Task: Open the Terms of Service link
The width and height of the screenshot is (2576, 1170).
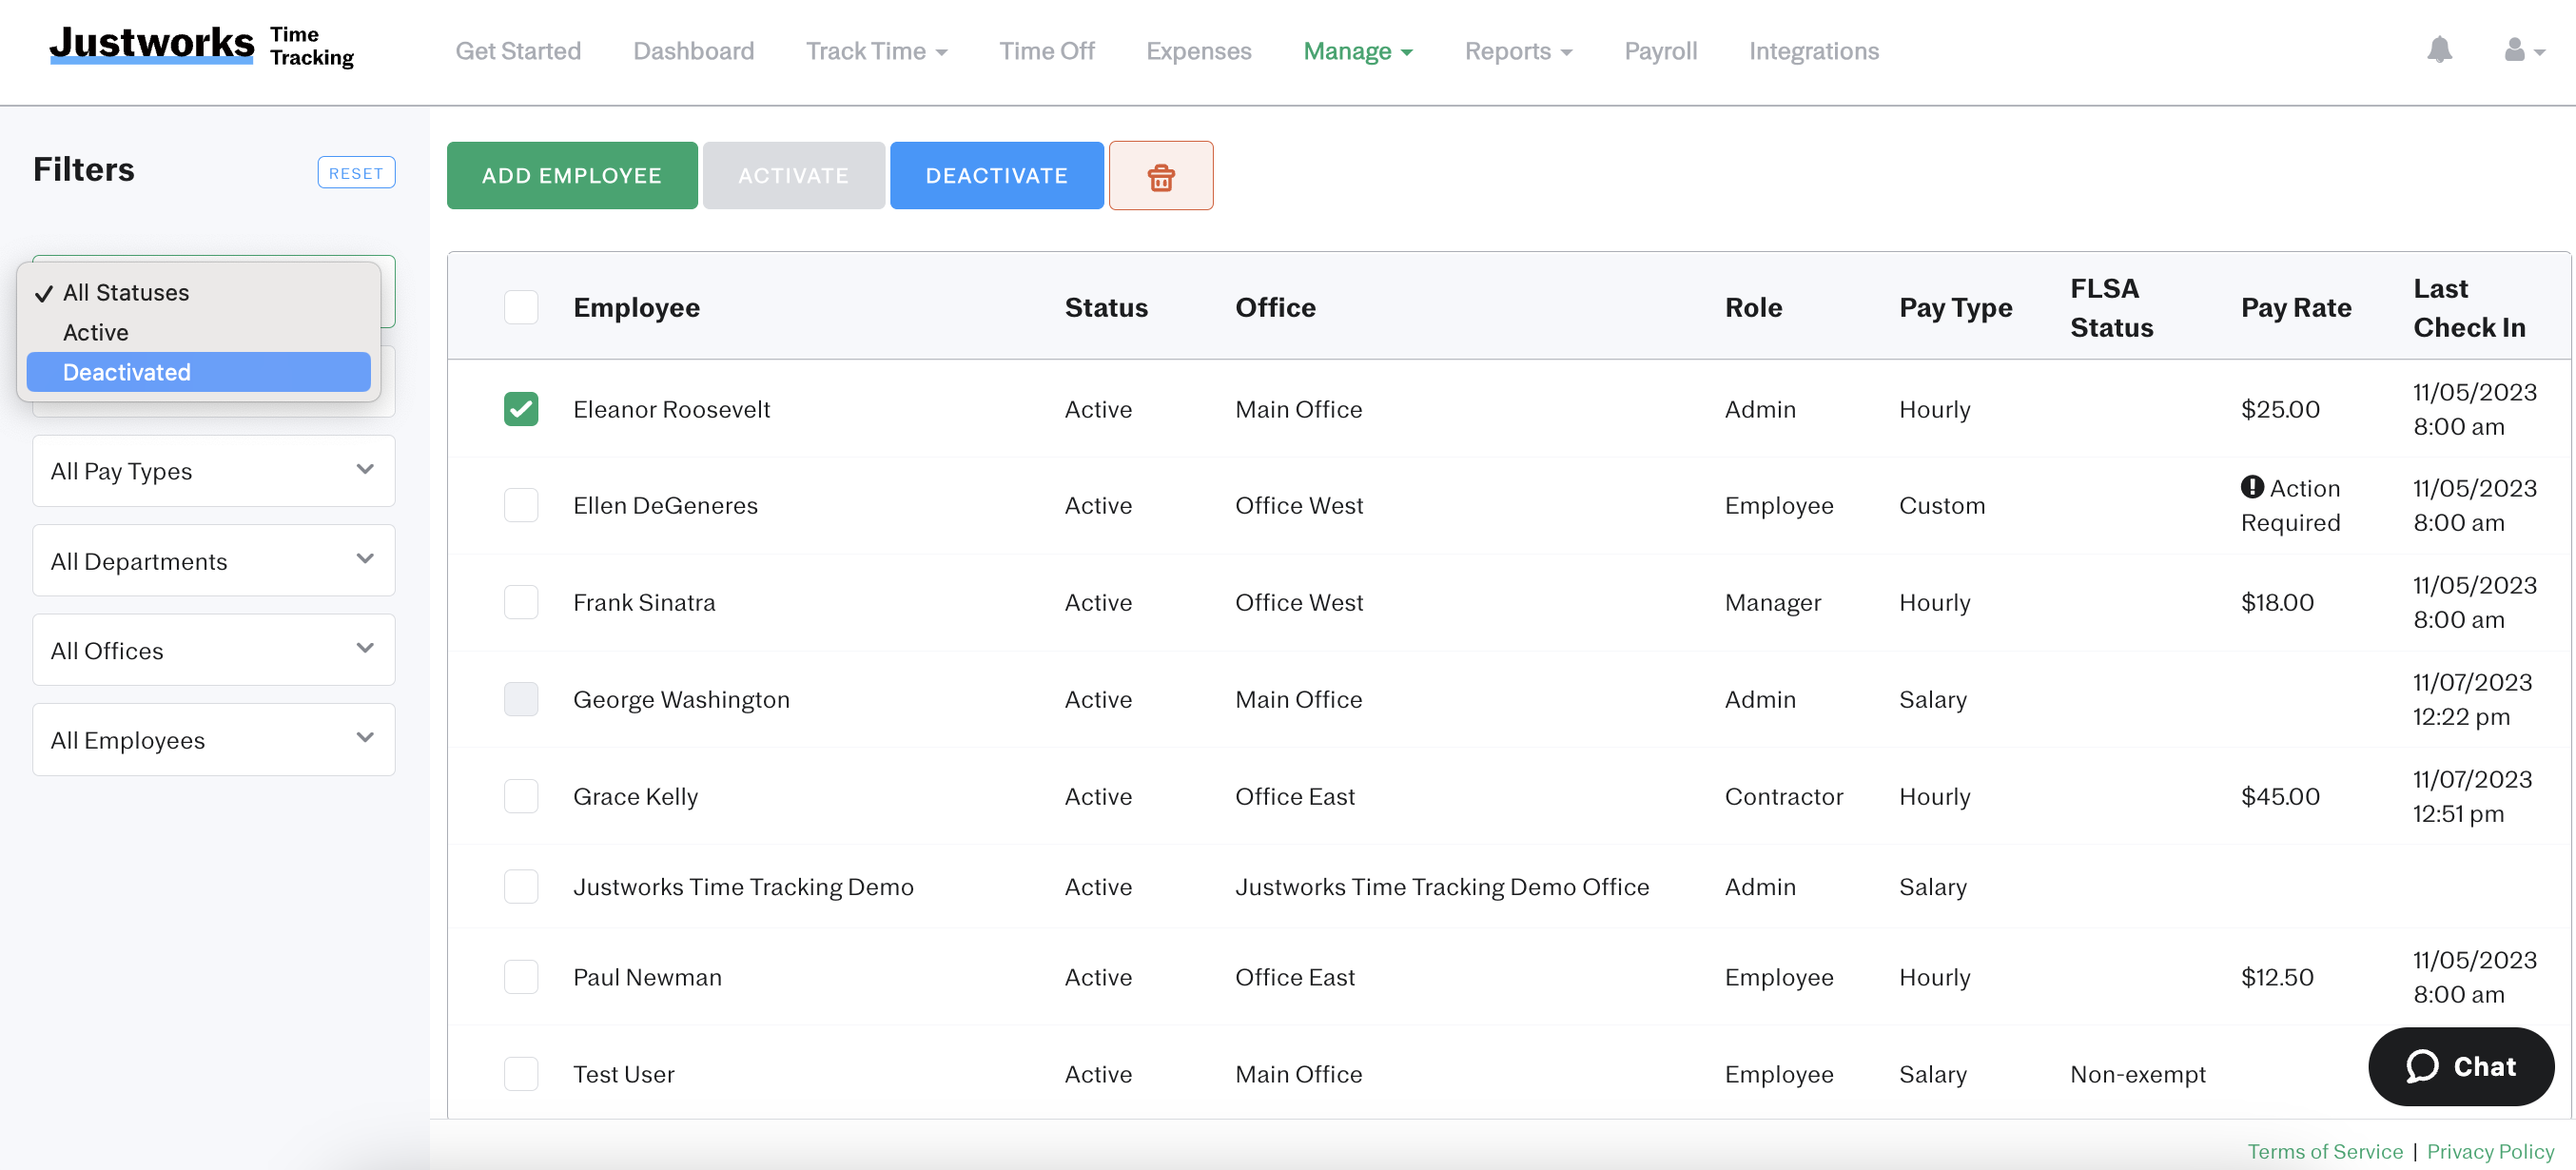Action: click(x=2325, y=1151)
